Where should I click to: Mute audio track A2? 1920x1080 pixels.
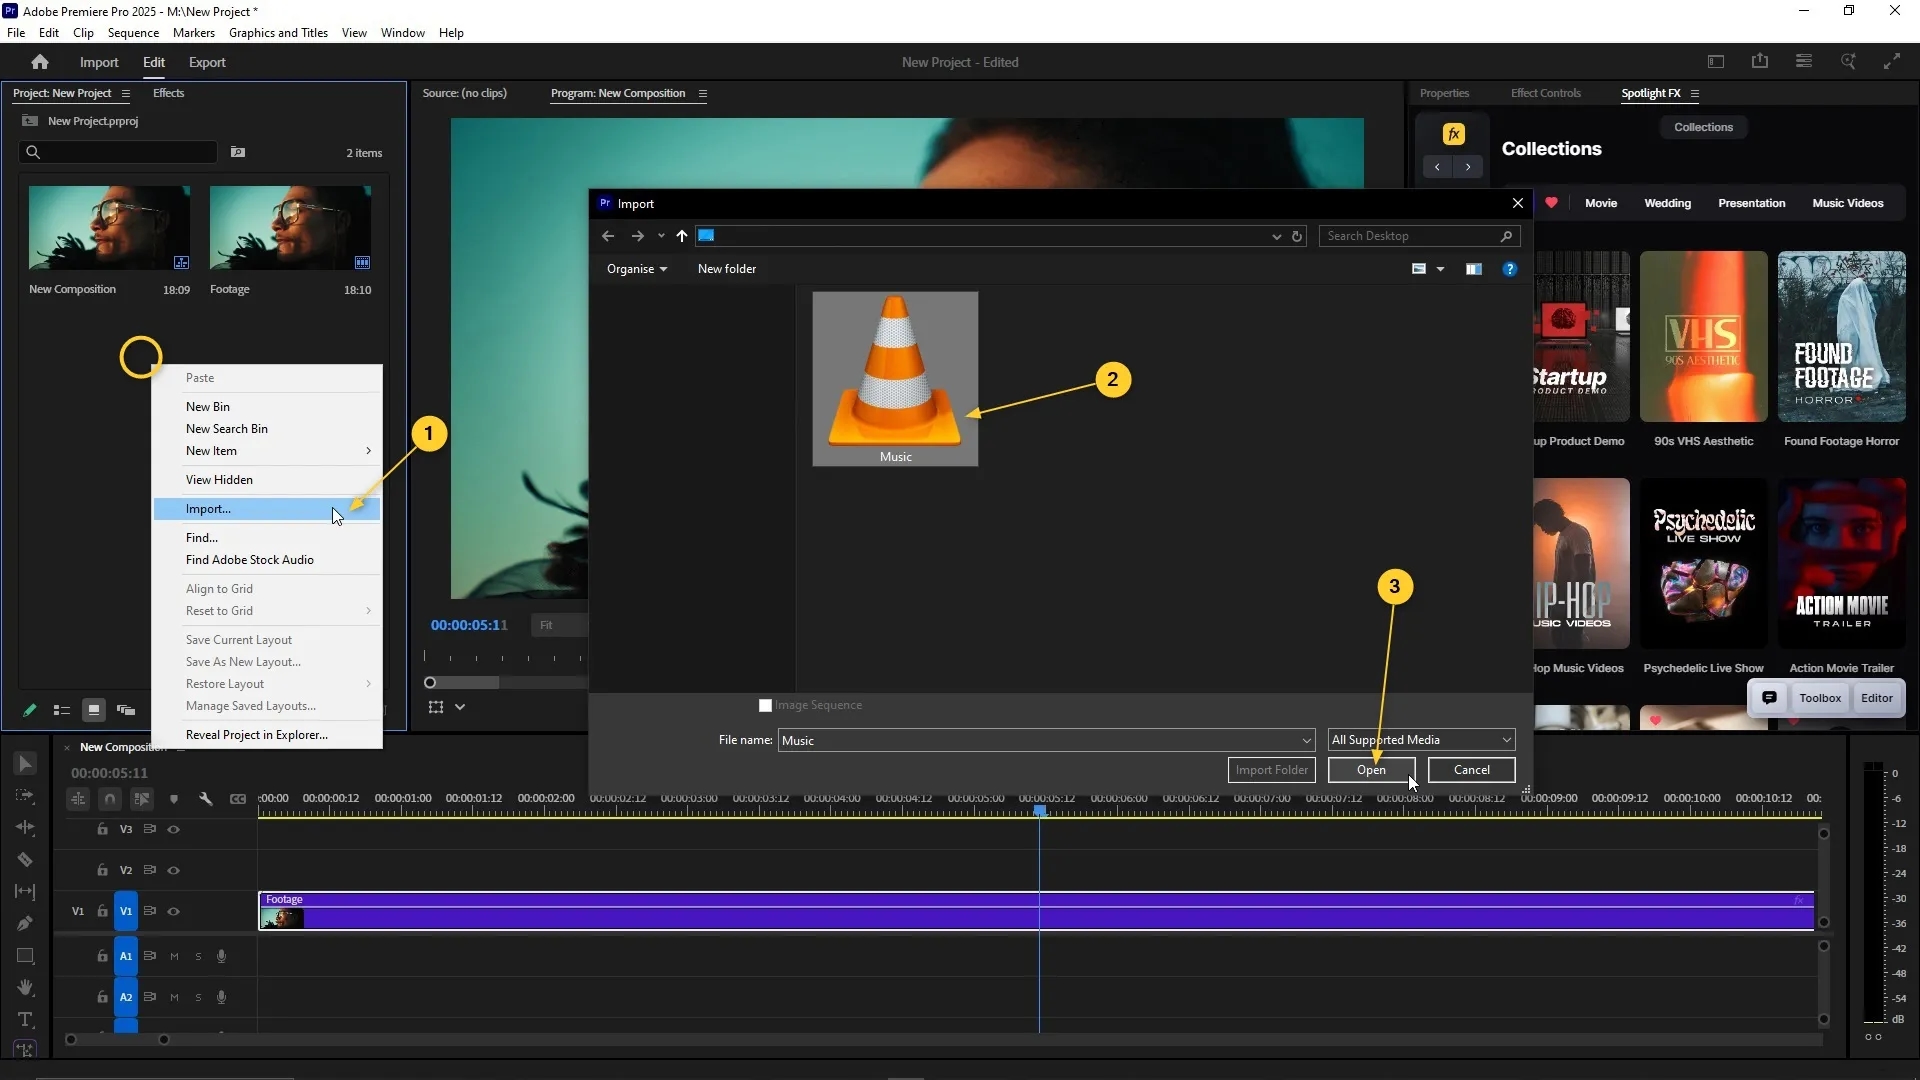[174, 997]
